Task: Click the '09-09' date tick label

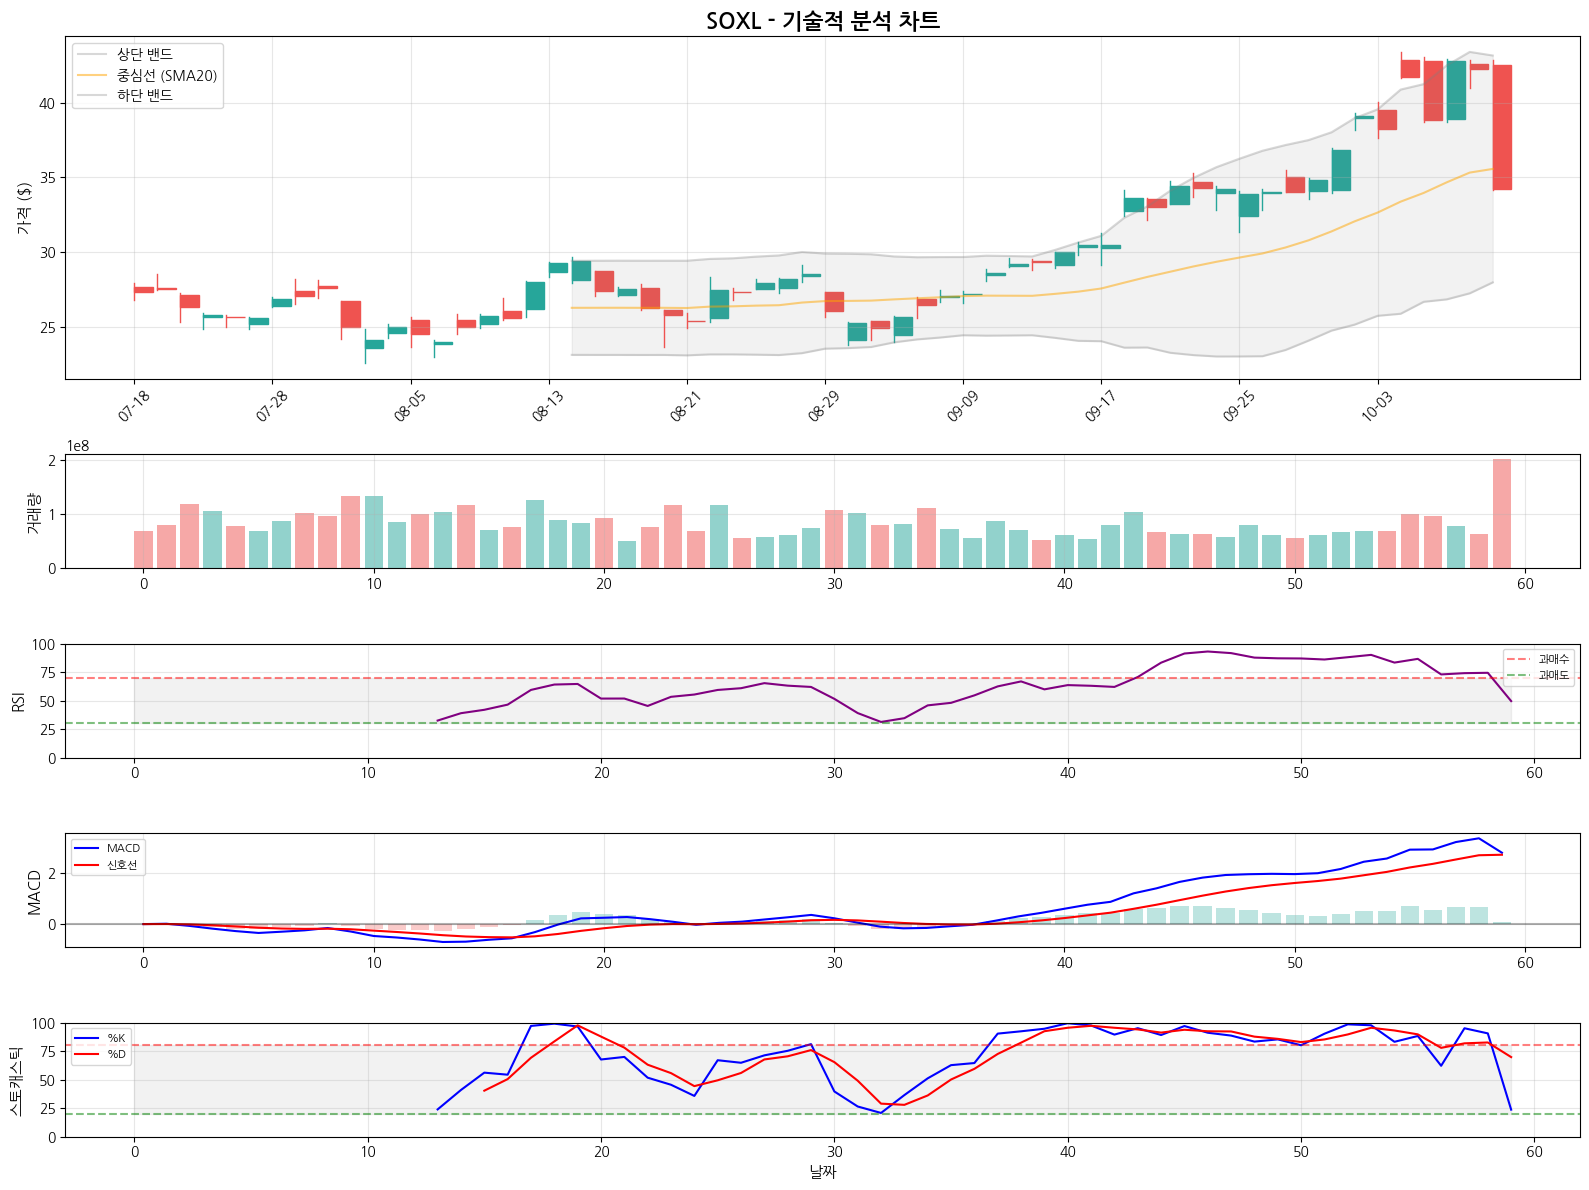Action: (963, 406)
